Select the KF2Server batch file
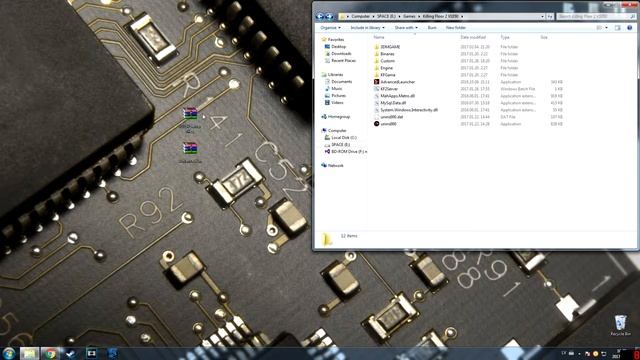This screenshot has width=640, height=360. click(x=386, y=89)
